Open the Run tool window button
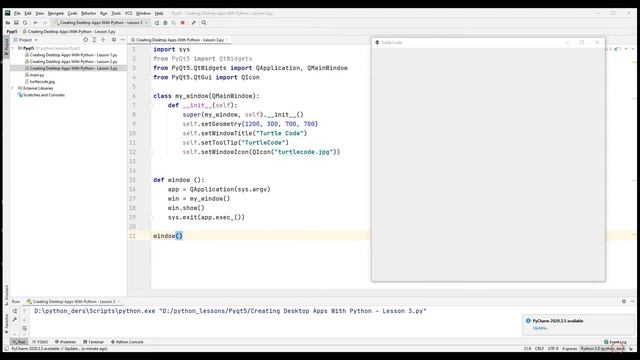This screenshot has height=360, width=640. pos(19,342)
